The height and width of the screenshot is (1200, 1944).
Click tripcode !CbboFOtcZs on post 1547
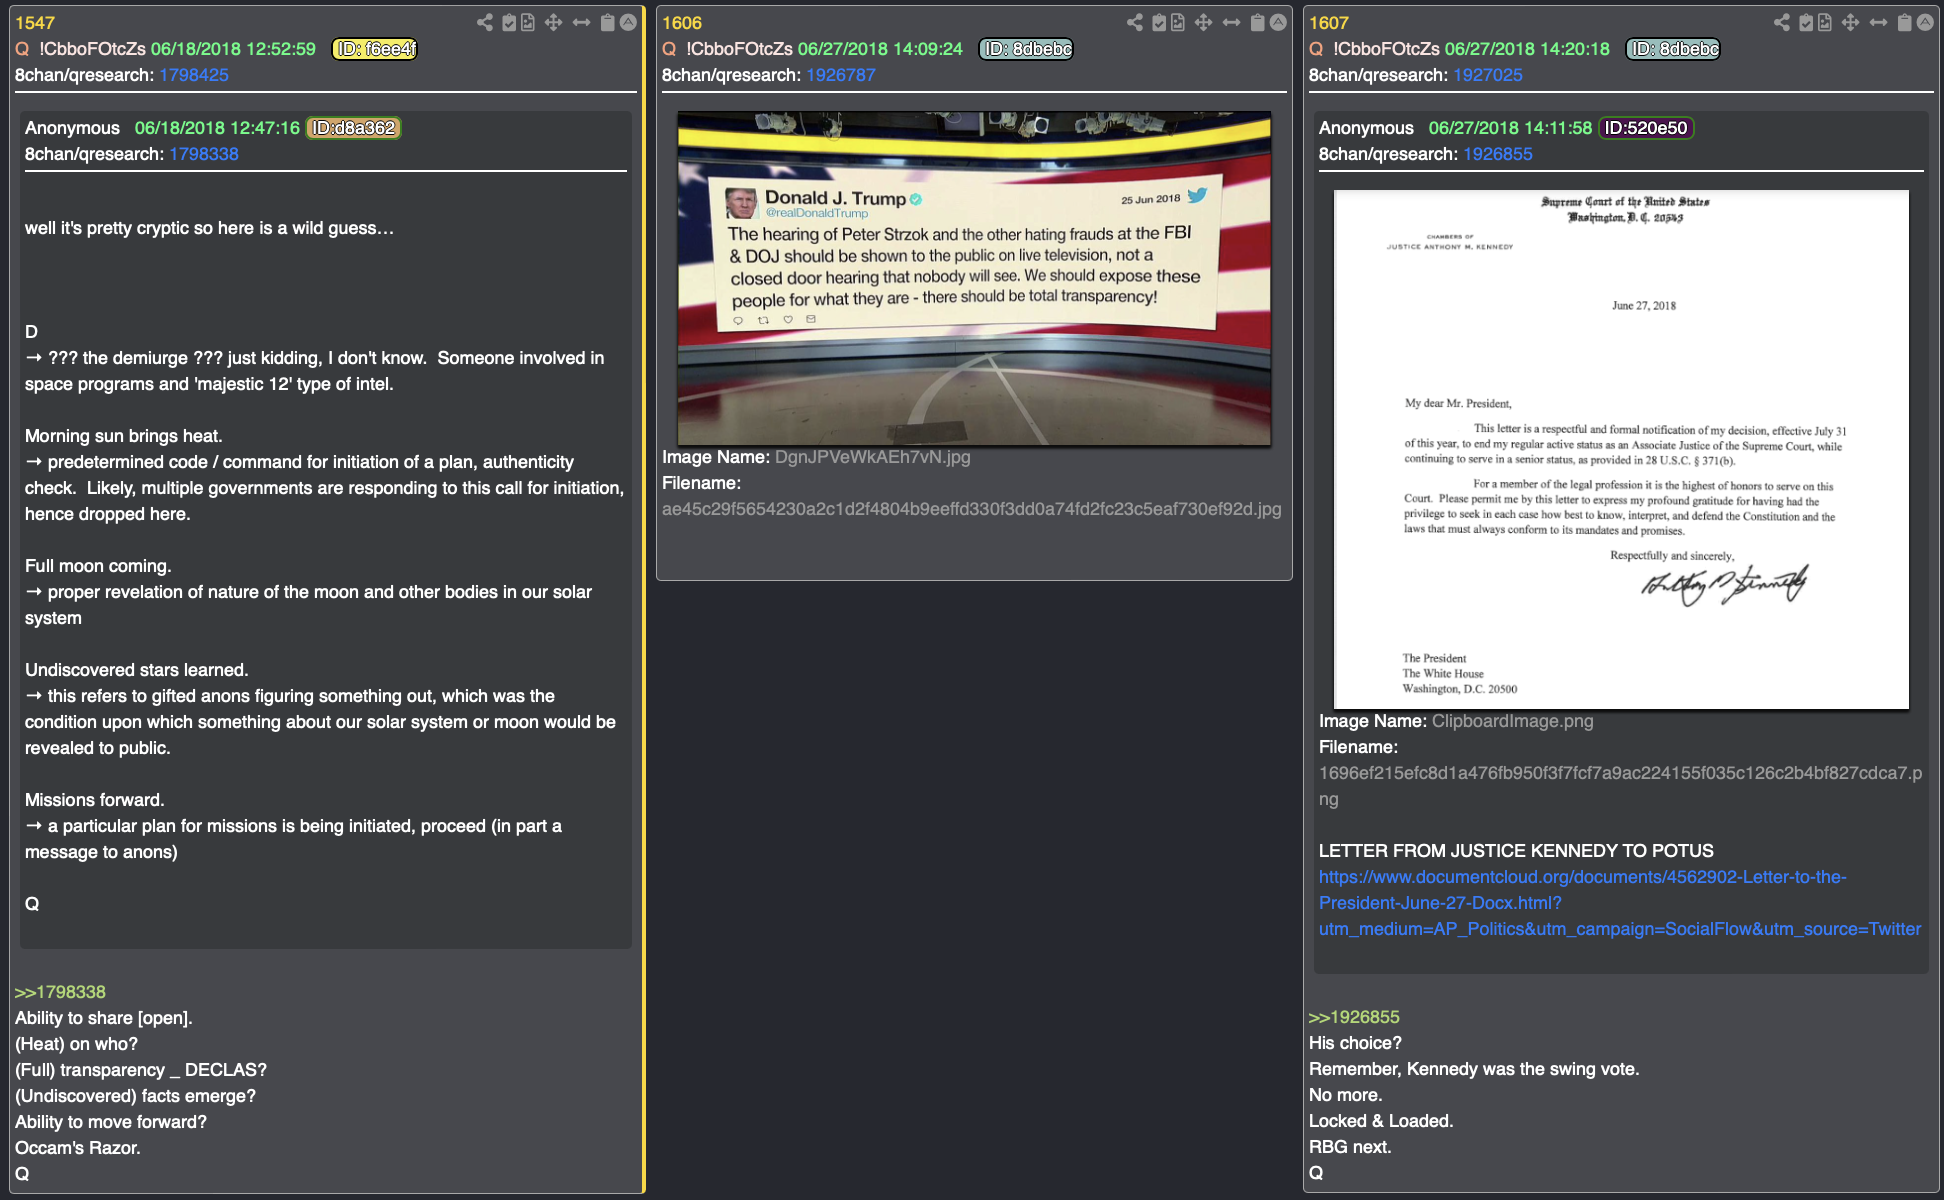coord(92,49)
